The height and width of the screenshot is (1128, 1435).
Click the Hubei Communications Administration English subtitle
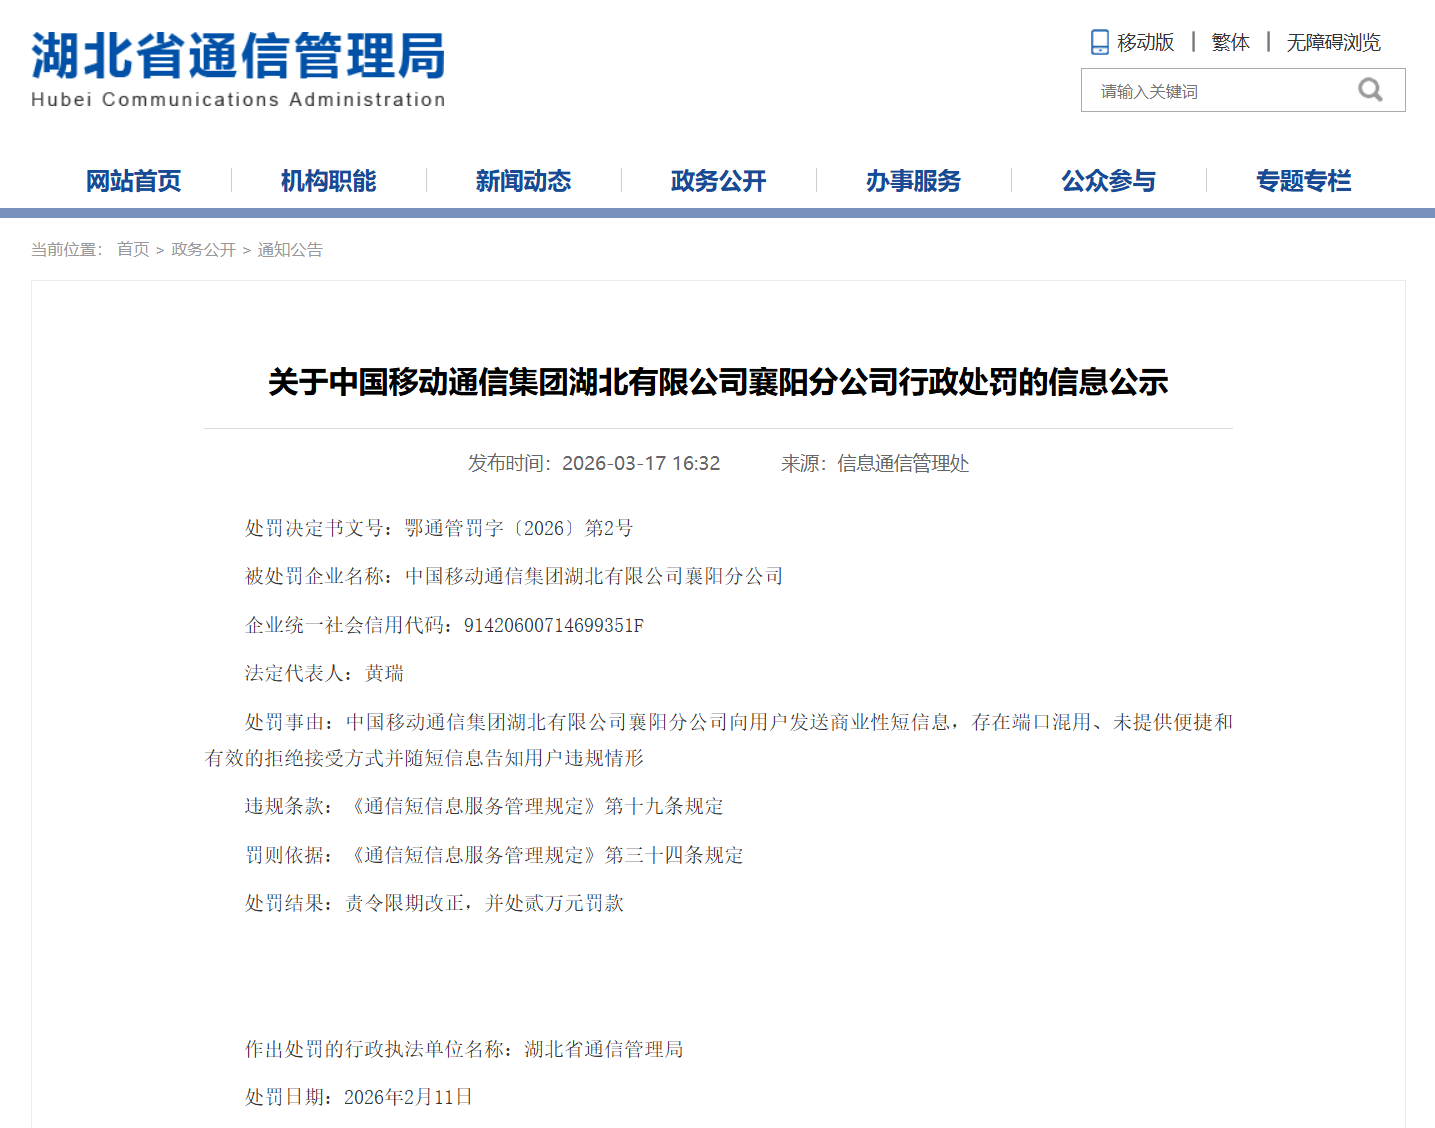pyautogui.click(x=238, y=99)
